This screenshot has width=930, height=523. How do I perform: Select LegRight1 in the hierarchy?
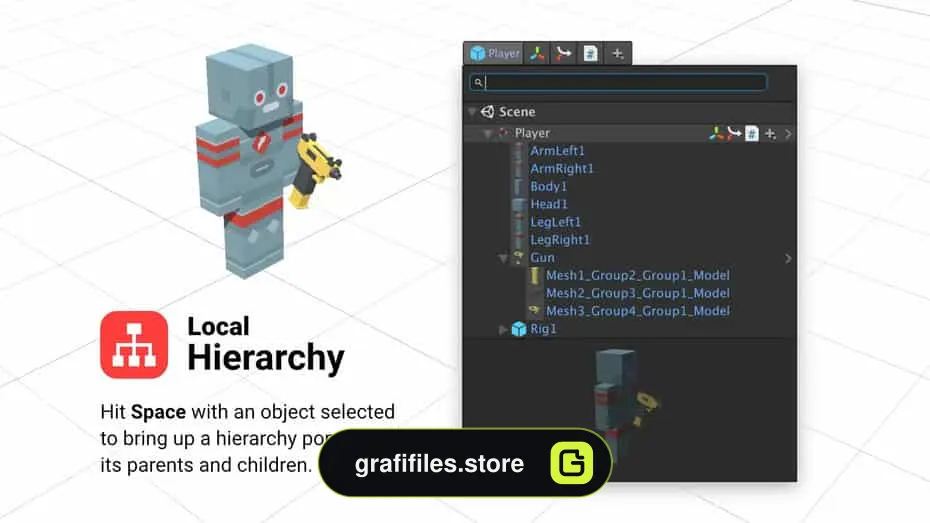(560, 240)
